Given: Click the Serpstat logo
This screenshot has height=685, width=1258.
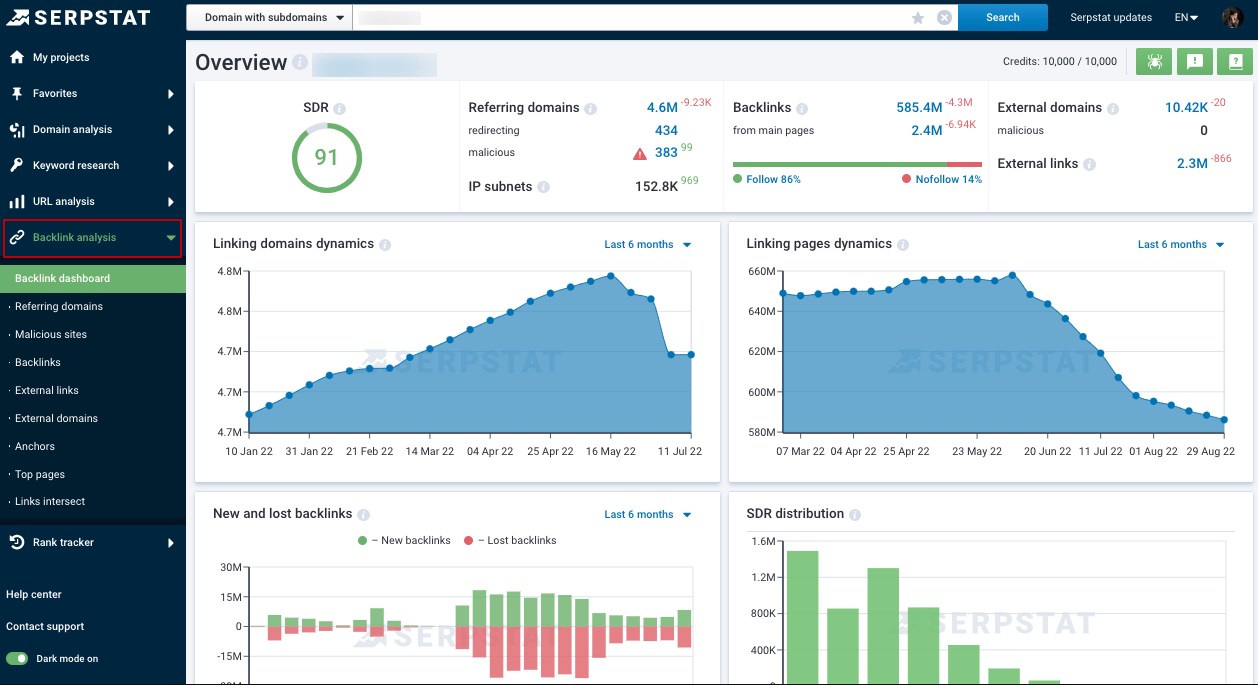Looking at the screenshot, I should point(78,17).
